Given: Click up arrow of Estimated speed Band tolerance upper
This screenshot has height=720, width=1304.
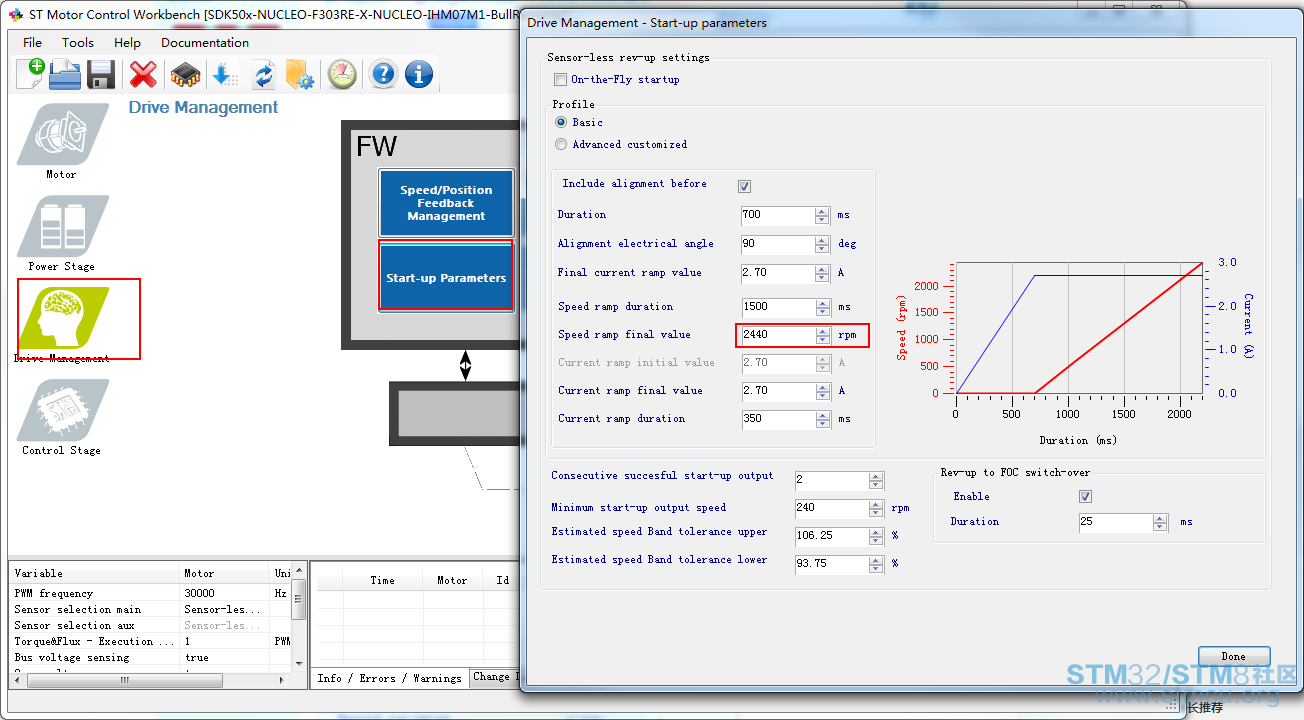Looking at the screenshot, I should click(876, 532).
